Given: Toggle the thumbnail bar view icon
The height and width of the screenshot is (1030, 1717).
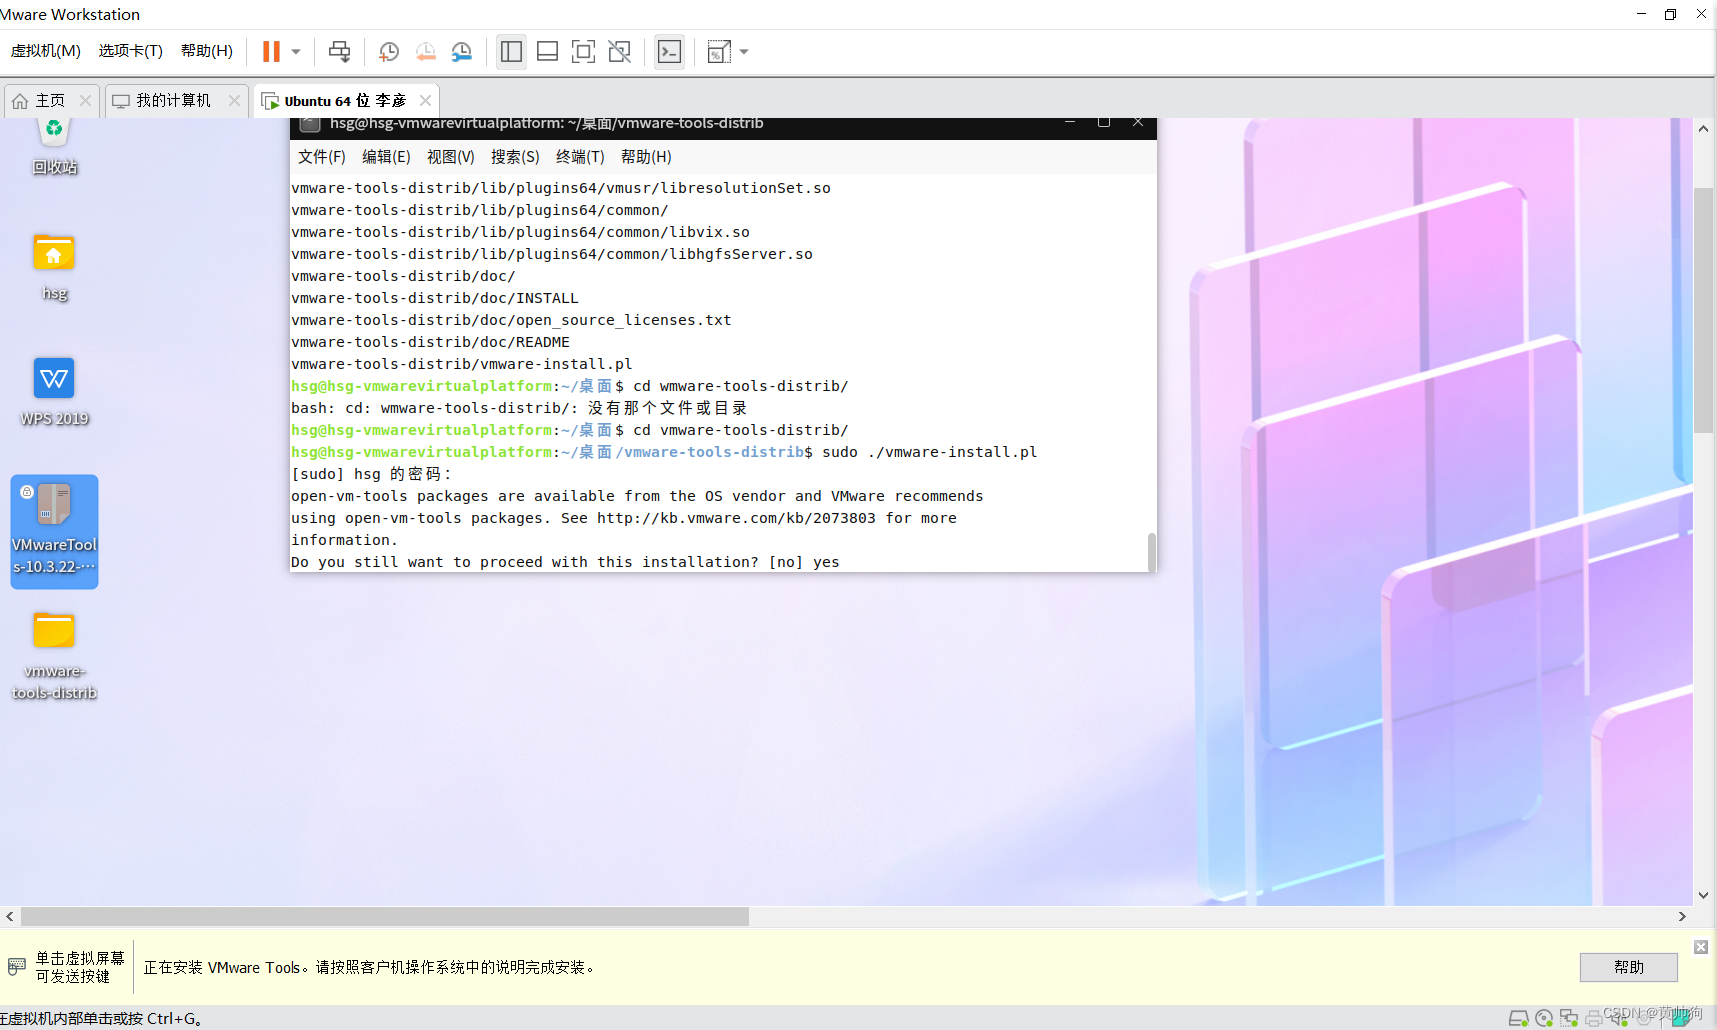Looking at the screenshot, I should (x=547, y=51).
